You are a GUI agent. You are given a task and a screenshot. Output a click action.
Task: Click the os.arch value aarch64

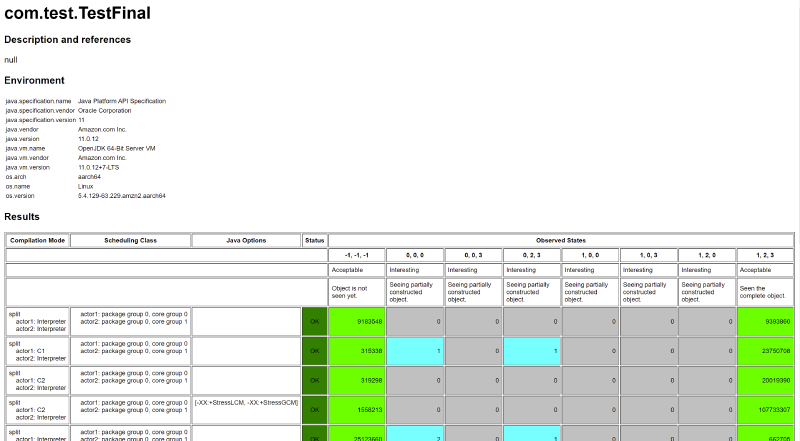pos(92,177)
